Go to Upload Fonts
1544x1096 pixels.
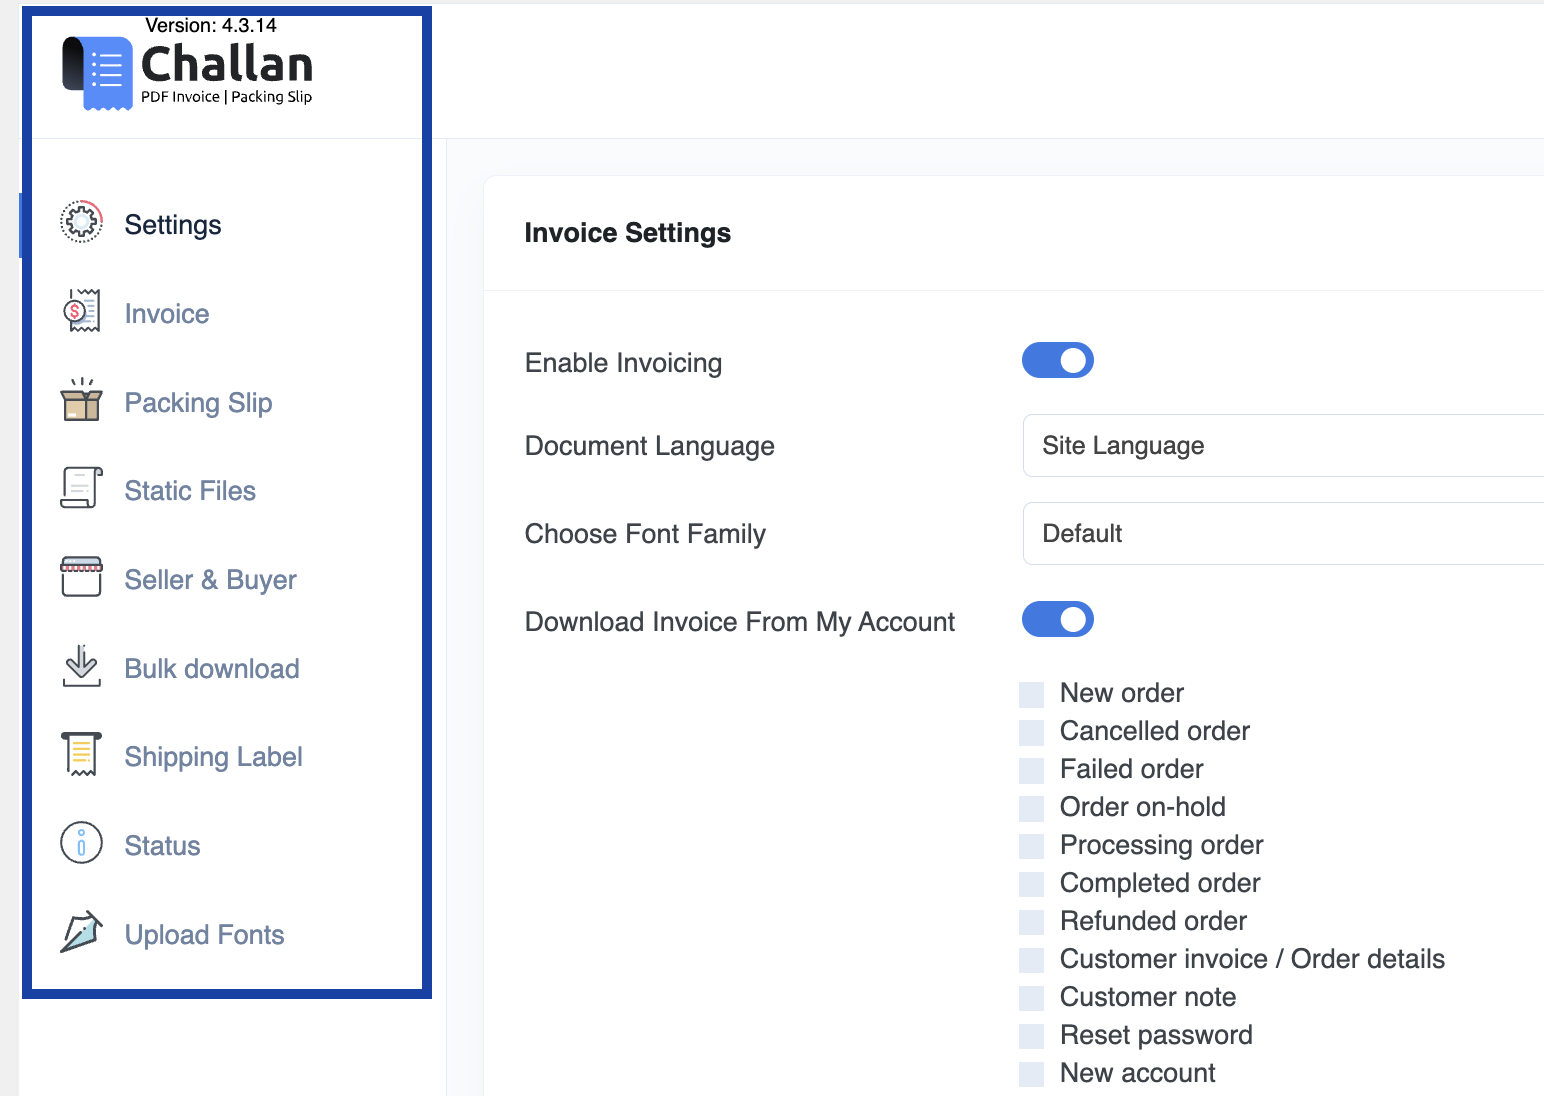[x=204, y=935]
